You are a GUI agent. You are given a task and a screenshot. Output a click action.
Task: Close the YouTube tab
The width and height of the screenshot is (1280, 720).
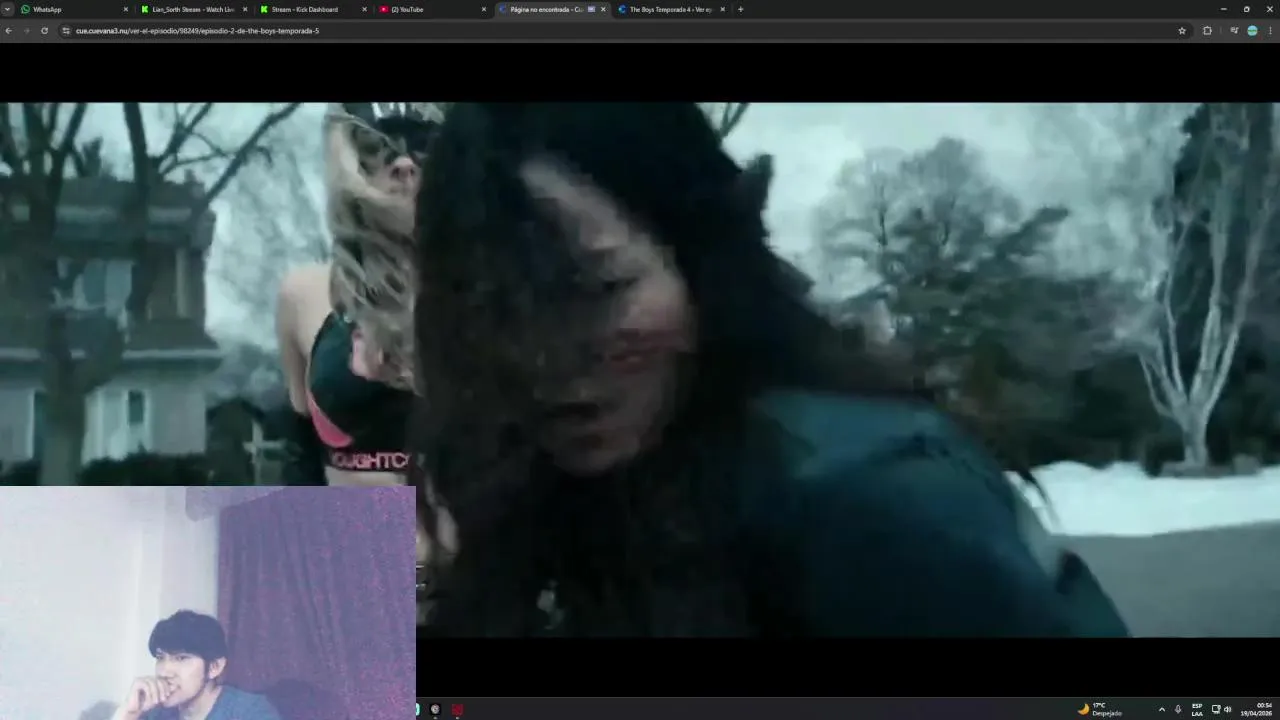point(484,9)
